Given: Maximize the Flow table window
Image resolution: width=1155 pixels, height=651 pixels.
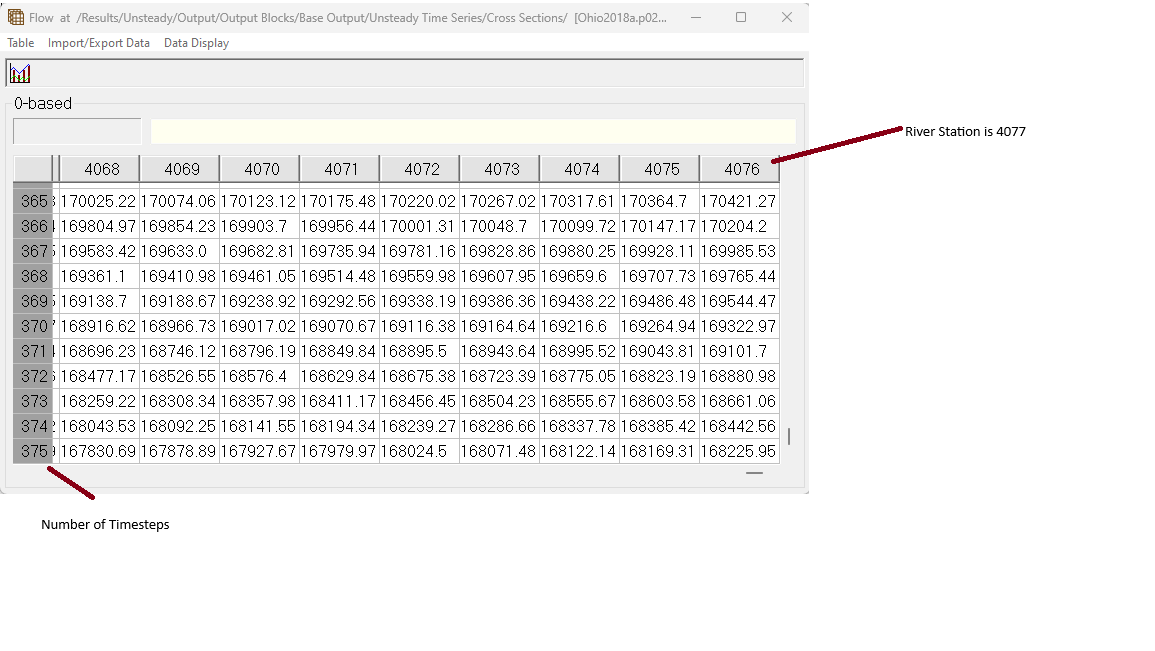Looking at the screenshot, I should [x=741, y=17].
